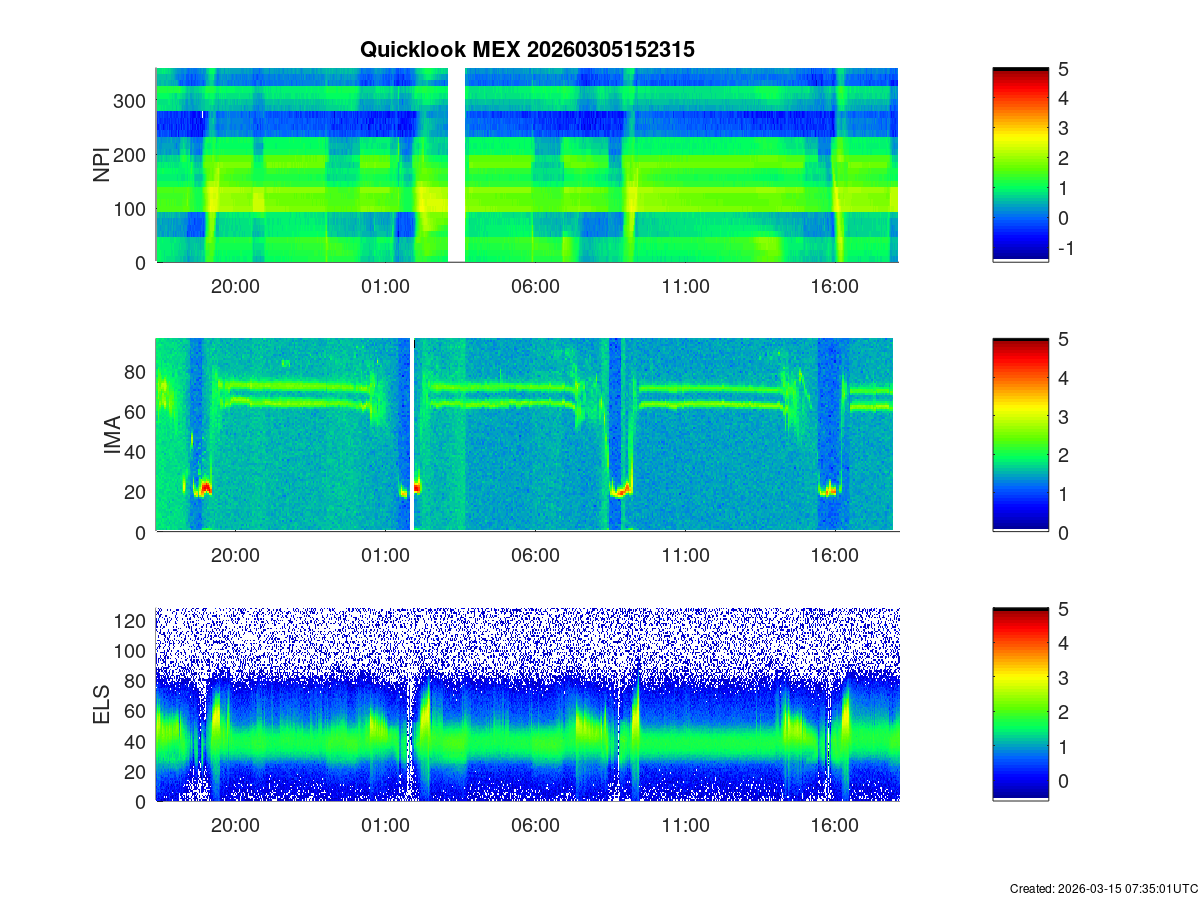Screen dimensions: 1200x900
Task: Click the Created timestamp text at bottom right
Action: [x=1103, y=888]
